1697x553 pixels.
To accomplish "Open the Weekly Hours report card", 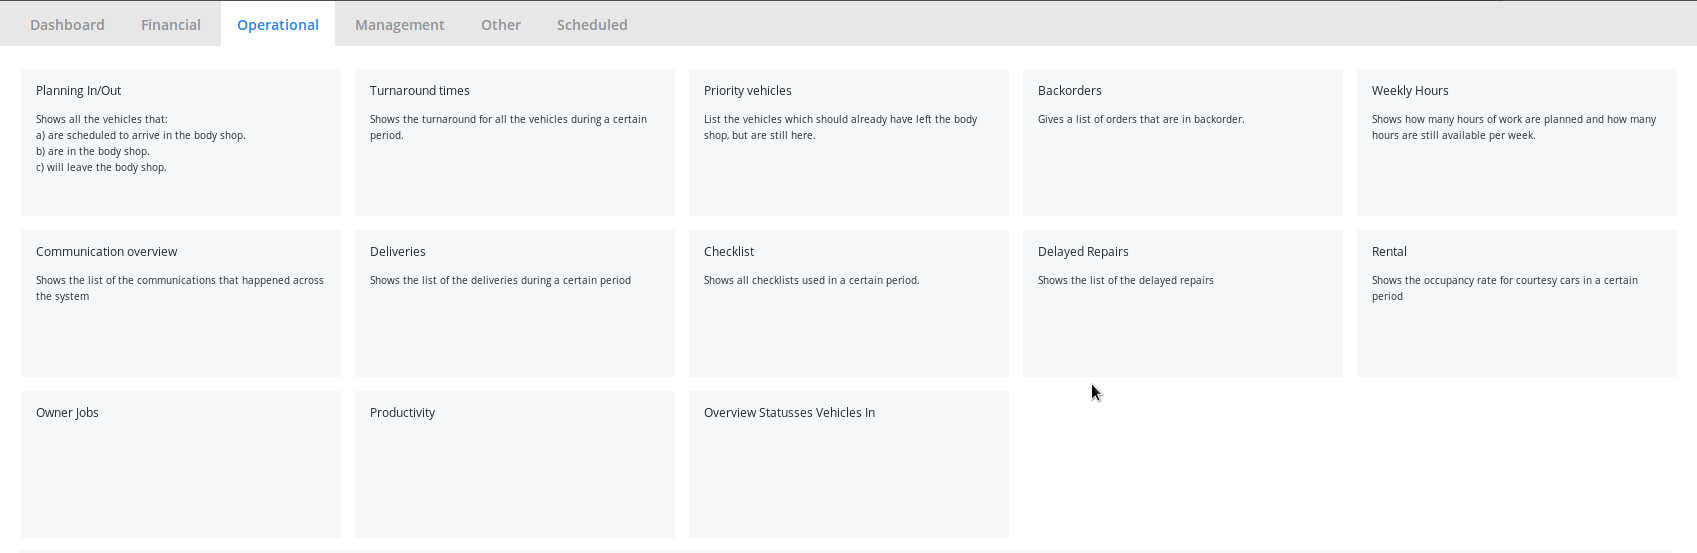I will coord(1517,142).
